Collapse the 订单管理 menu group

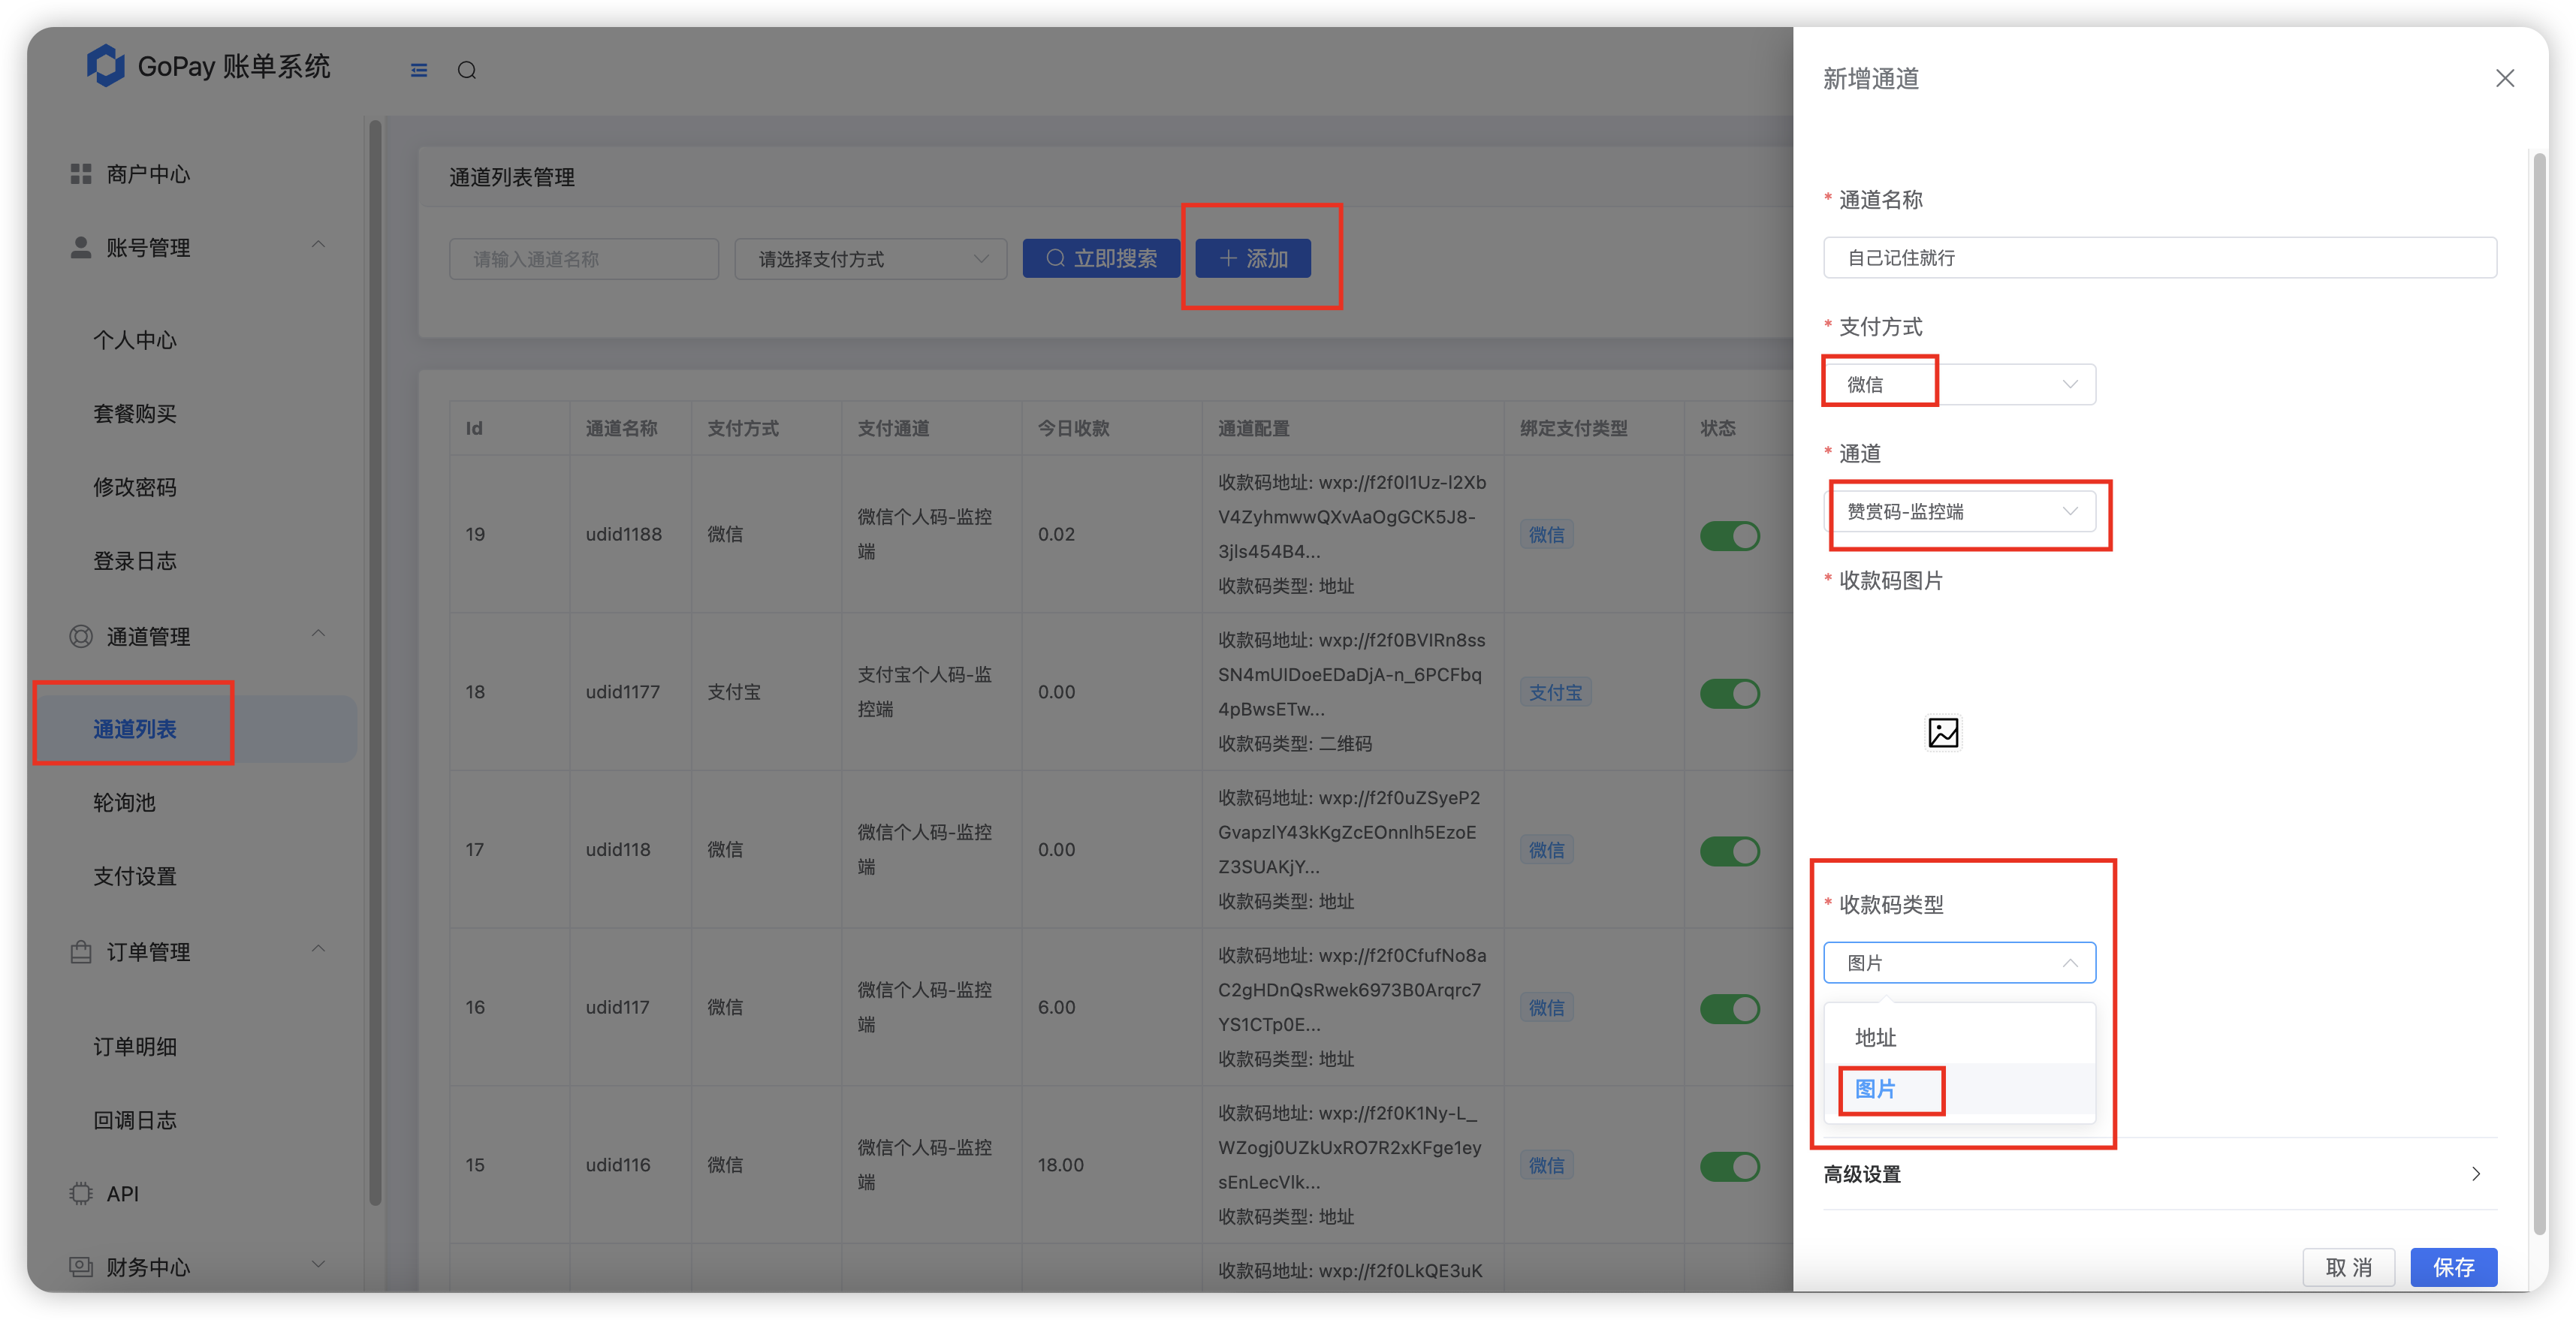point(318,948)
